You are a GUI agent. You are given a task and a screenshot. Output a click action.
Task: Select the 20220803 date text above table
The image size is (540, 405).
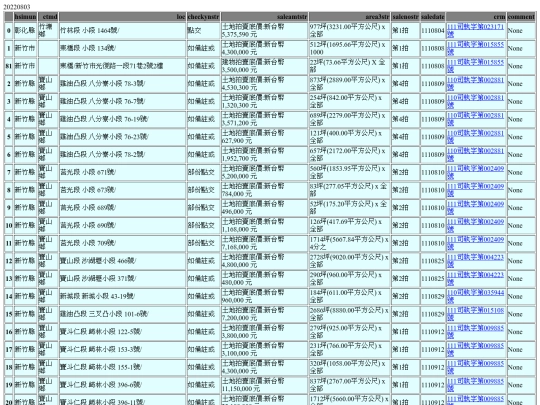17,7
